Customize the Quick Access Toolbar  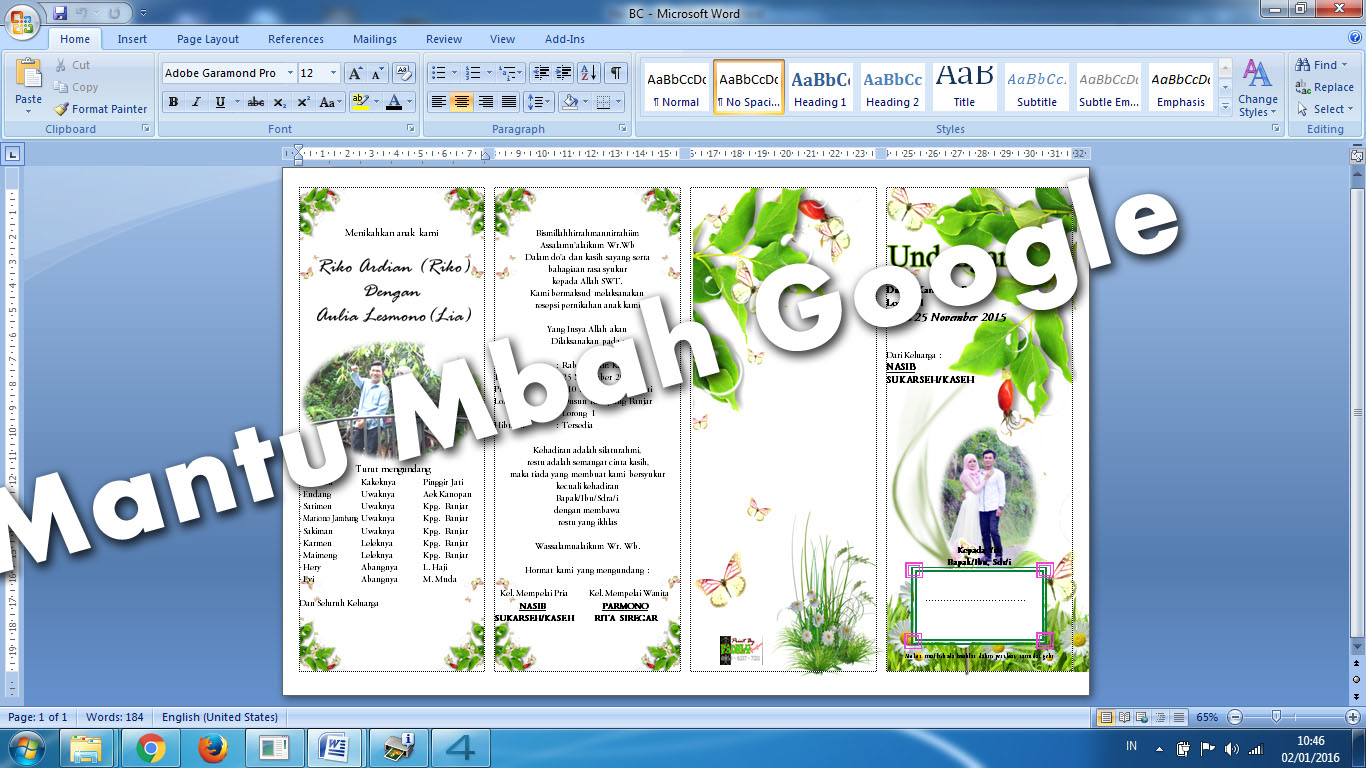coord(143,14)
